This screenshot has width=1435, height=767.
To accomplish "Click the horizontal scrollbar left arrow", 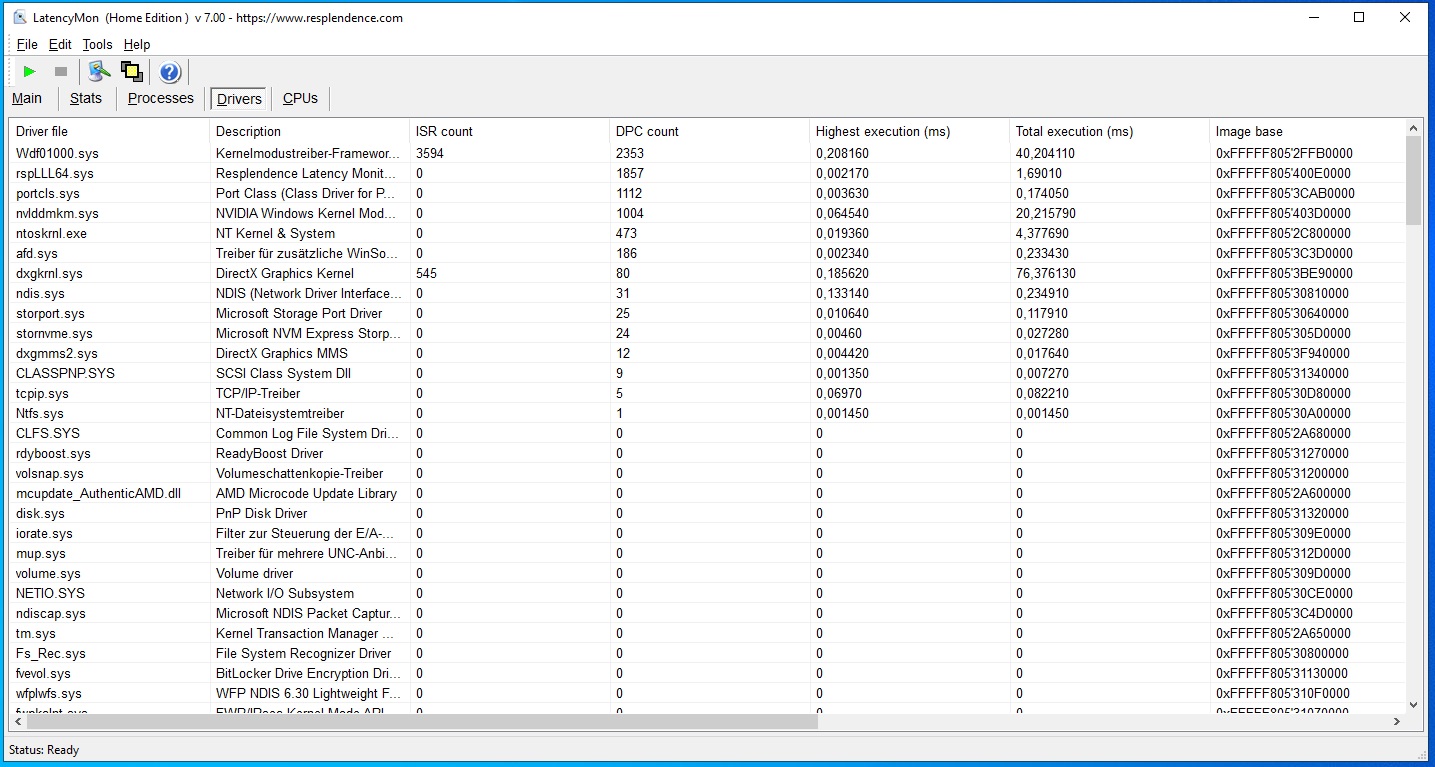I will 18,721.
